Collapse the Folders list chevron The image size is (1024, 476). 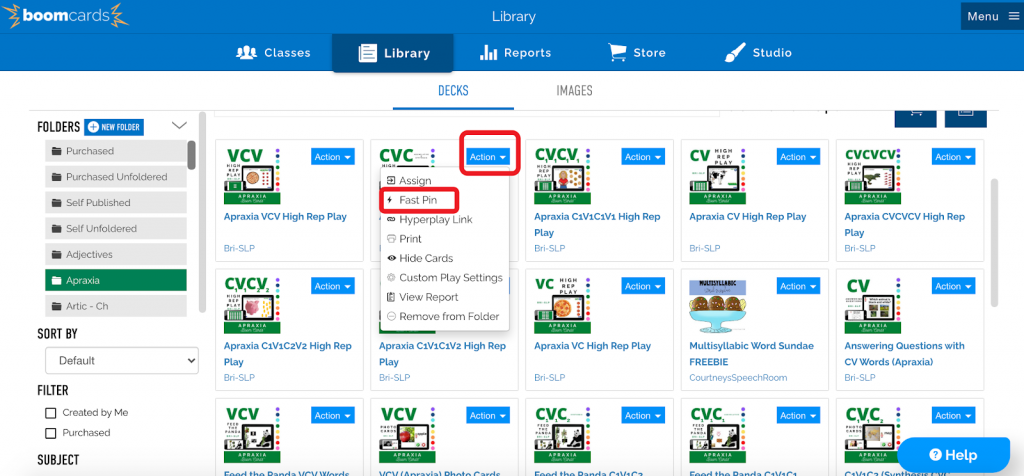click(179, 125)
